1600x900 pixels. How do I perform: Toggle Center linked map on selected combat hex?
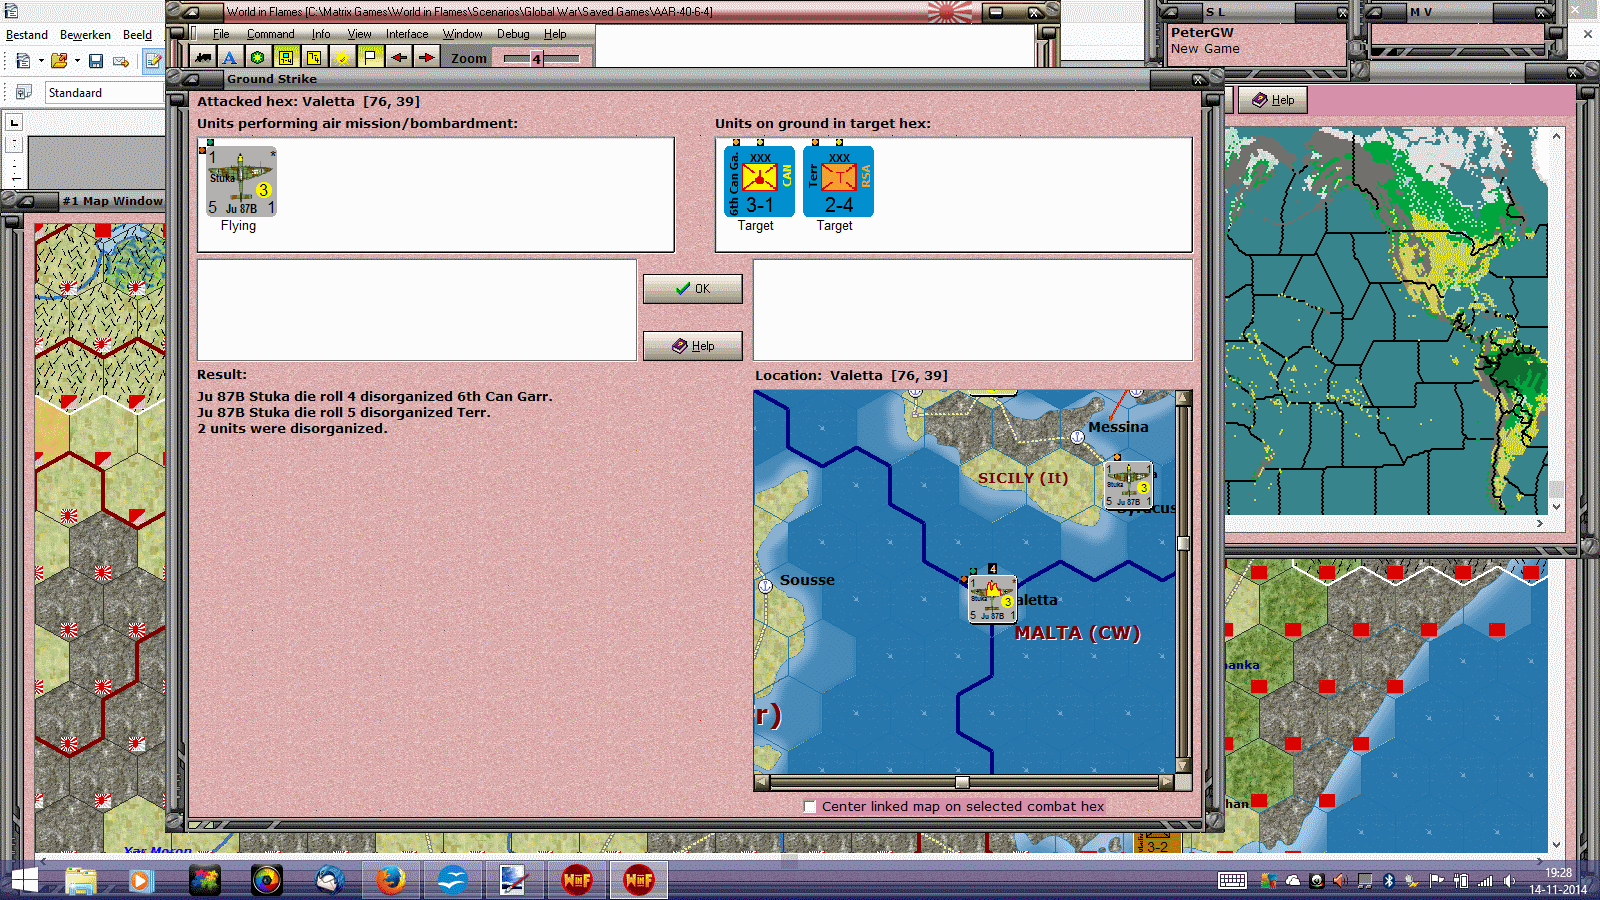tap(810, 807)
